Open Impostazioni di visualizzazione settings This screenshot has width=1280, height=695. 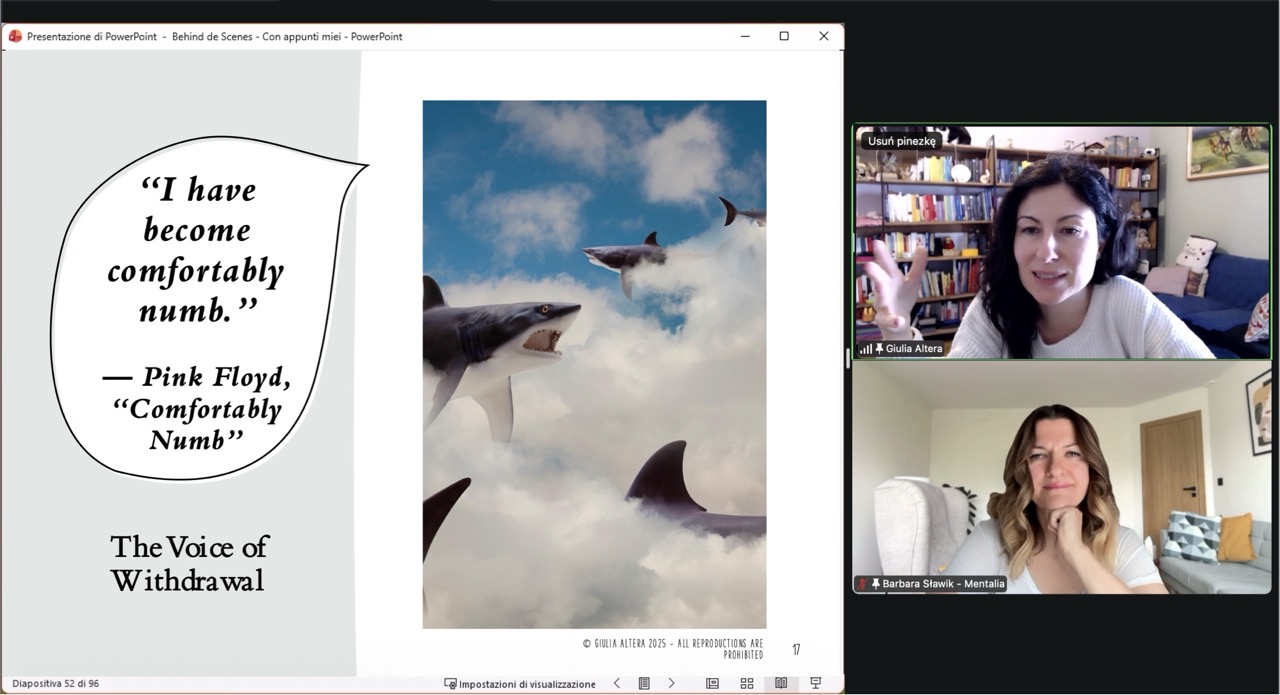click(x=520, y=684)
